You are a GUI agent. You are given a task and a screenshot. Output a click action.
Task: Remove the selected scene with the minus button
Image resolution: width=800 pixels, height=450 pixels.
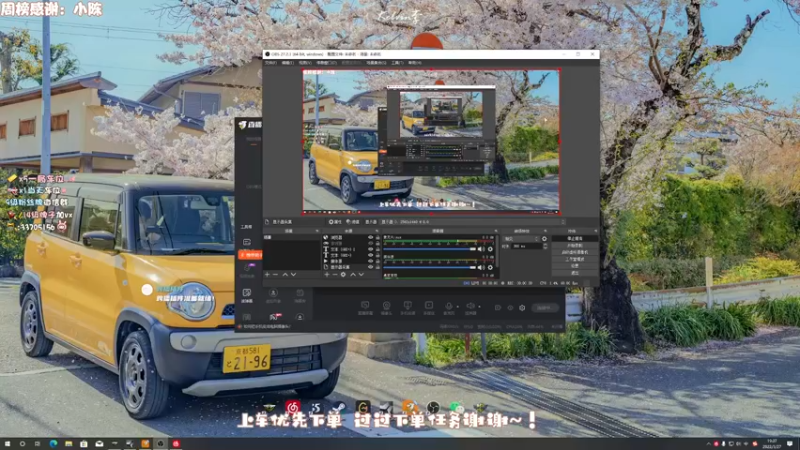click(276, 274)
